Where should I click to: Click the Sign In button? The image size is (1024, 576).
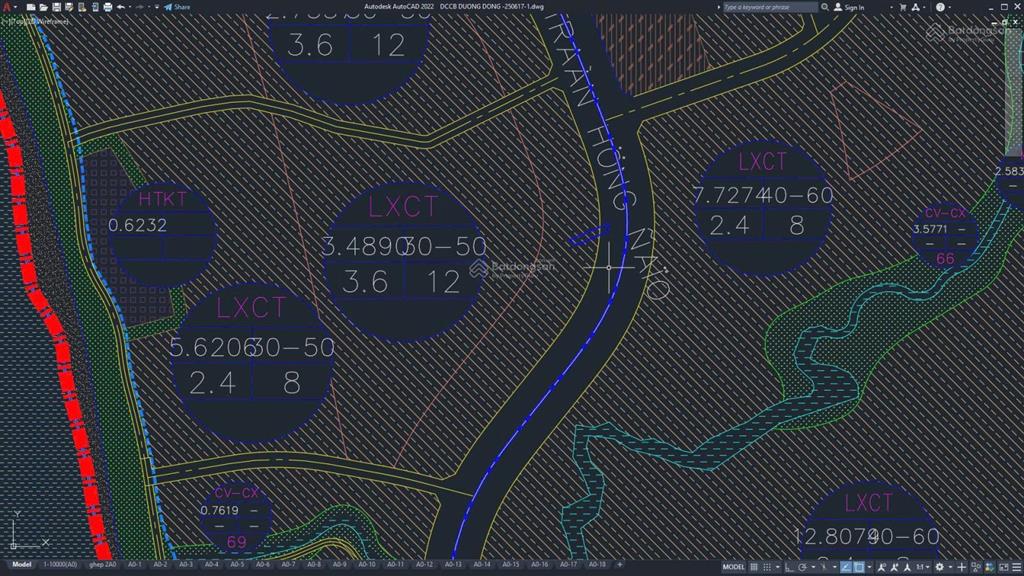pyautogui.click(x=850, y=7)
